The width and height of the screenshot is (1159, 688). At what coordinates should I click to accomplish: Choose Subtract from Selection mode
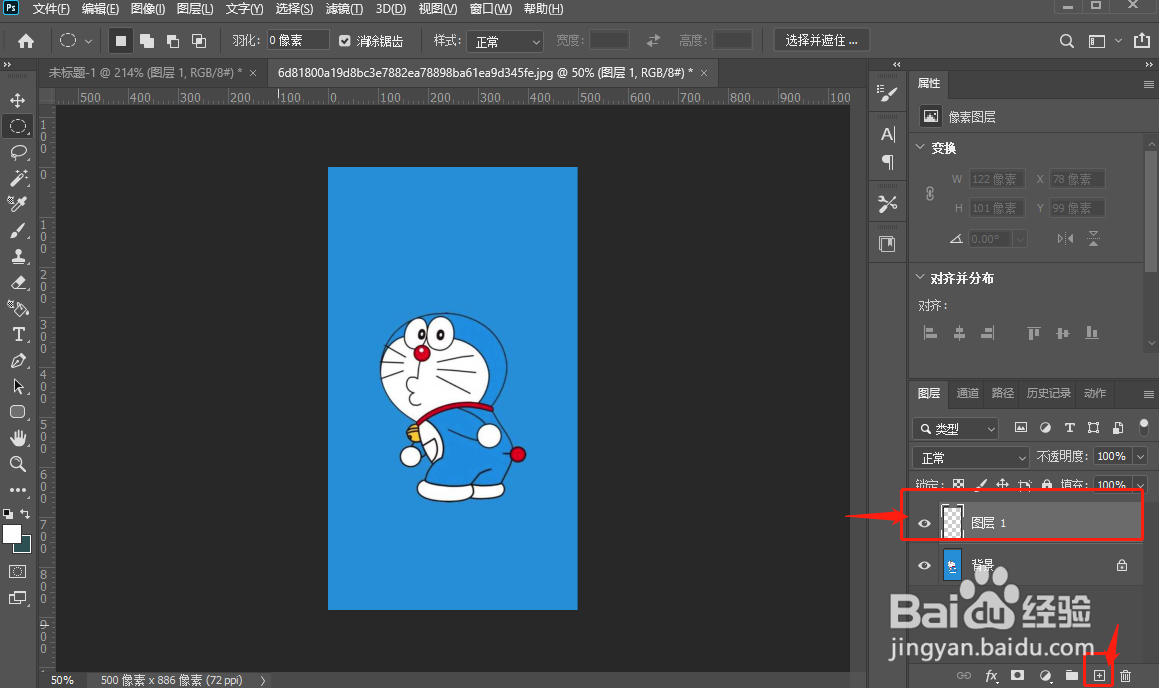[x=173, y=41]
